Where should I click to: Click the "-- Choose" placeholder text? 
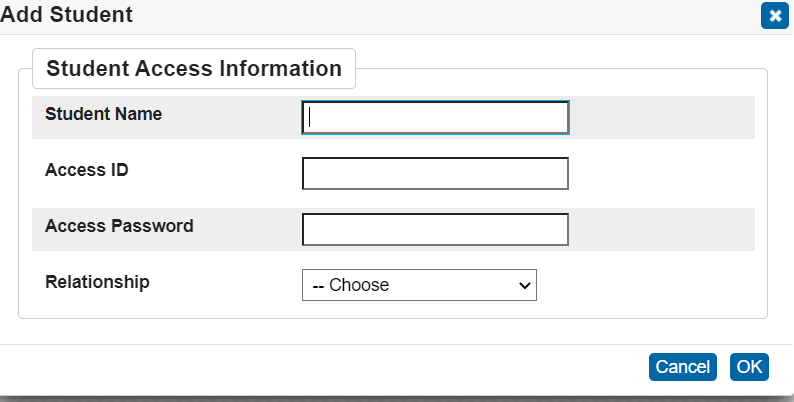[351, 285]
